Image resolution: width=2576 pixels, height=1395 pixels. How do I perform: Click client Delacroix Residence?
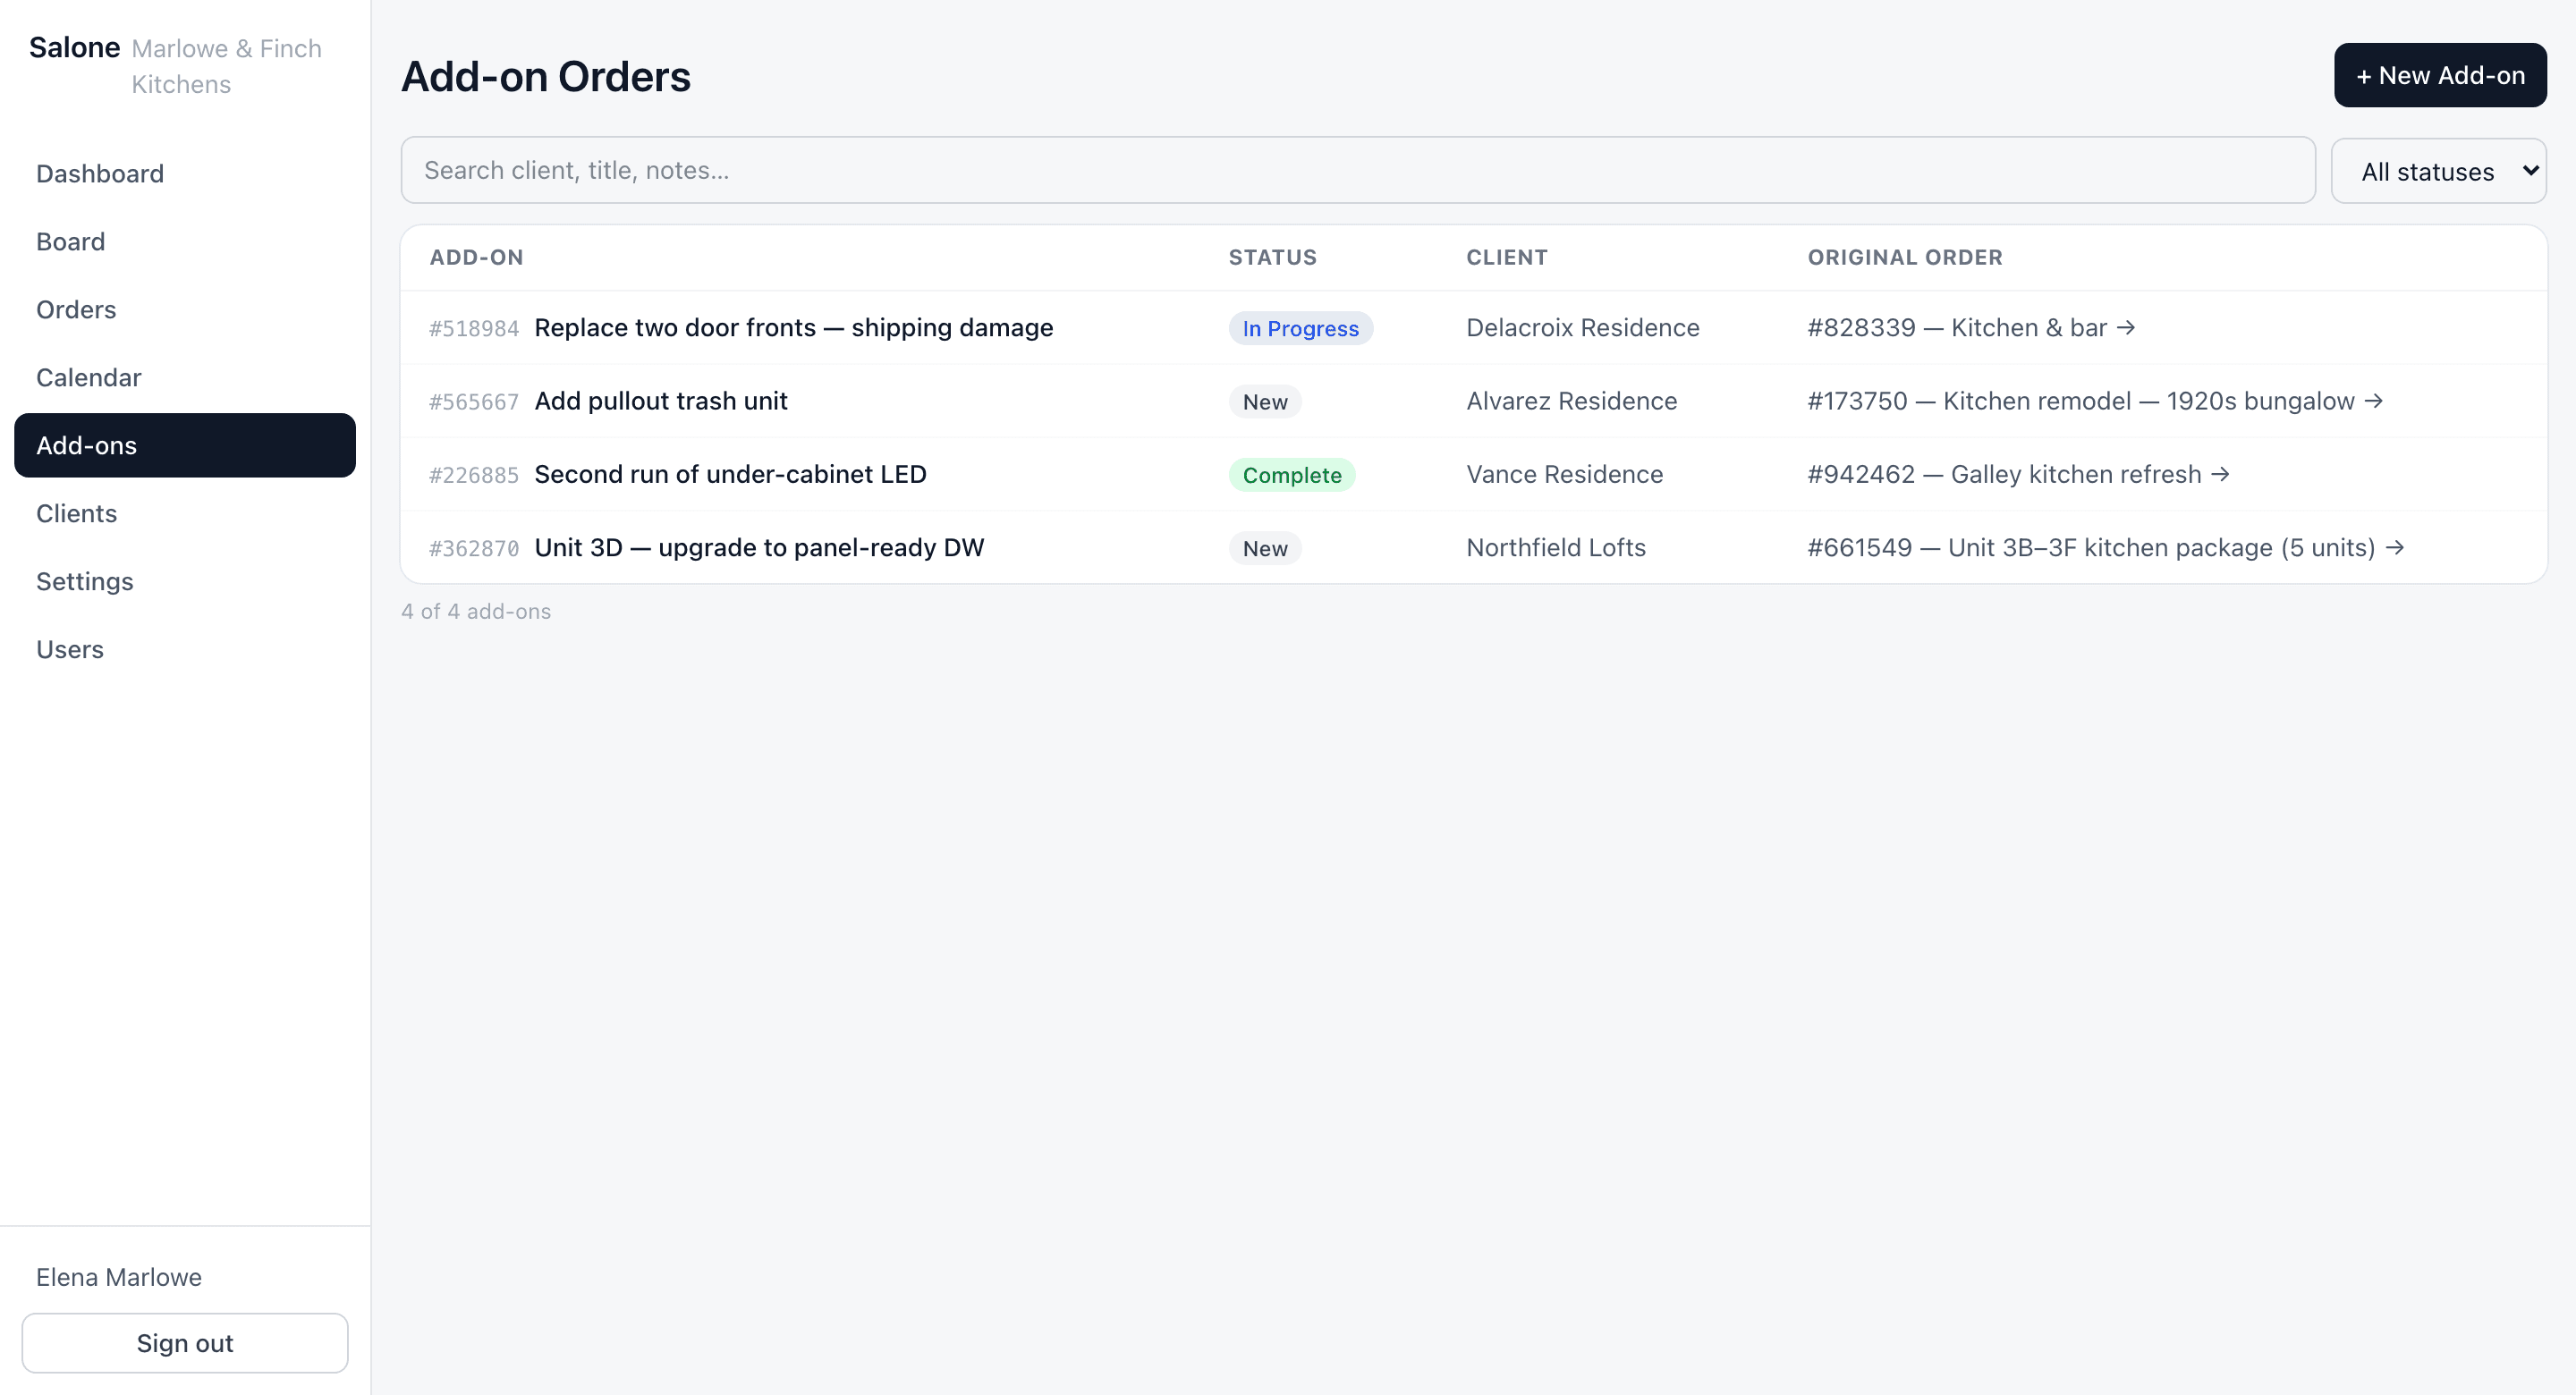tap(1582, 328)
